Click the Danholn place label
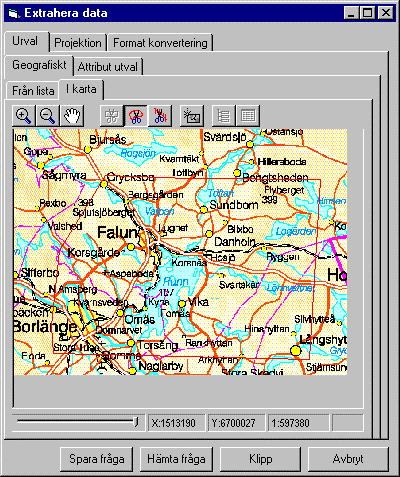 [235, 242]
